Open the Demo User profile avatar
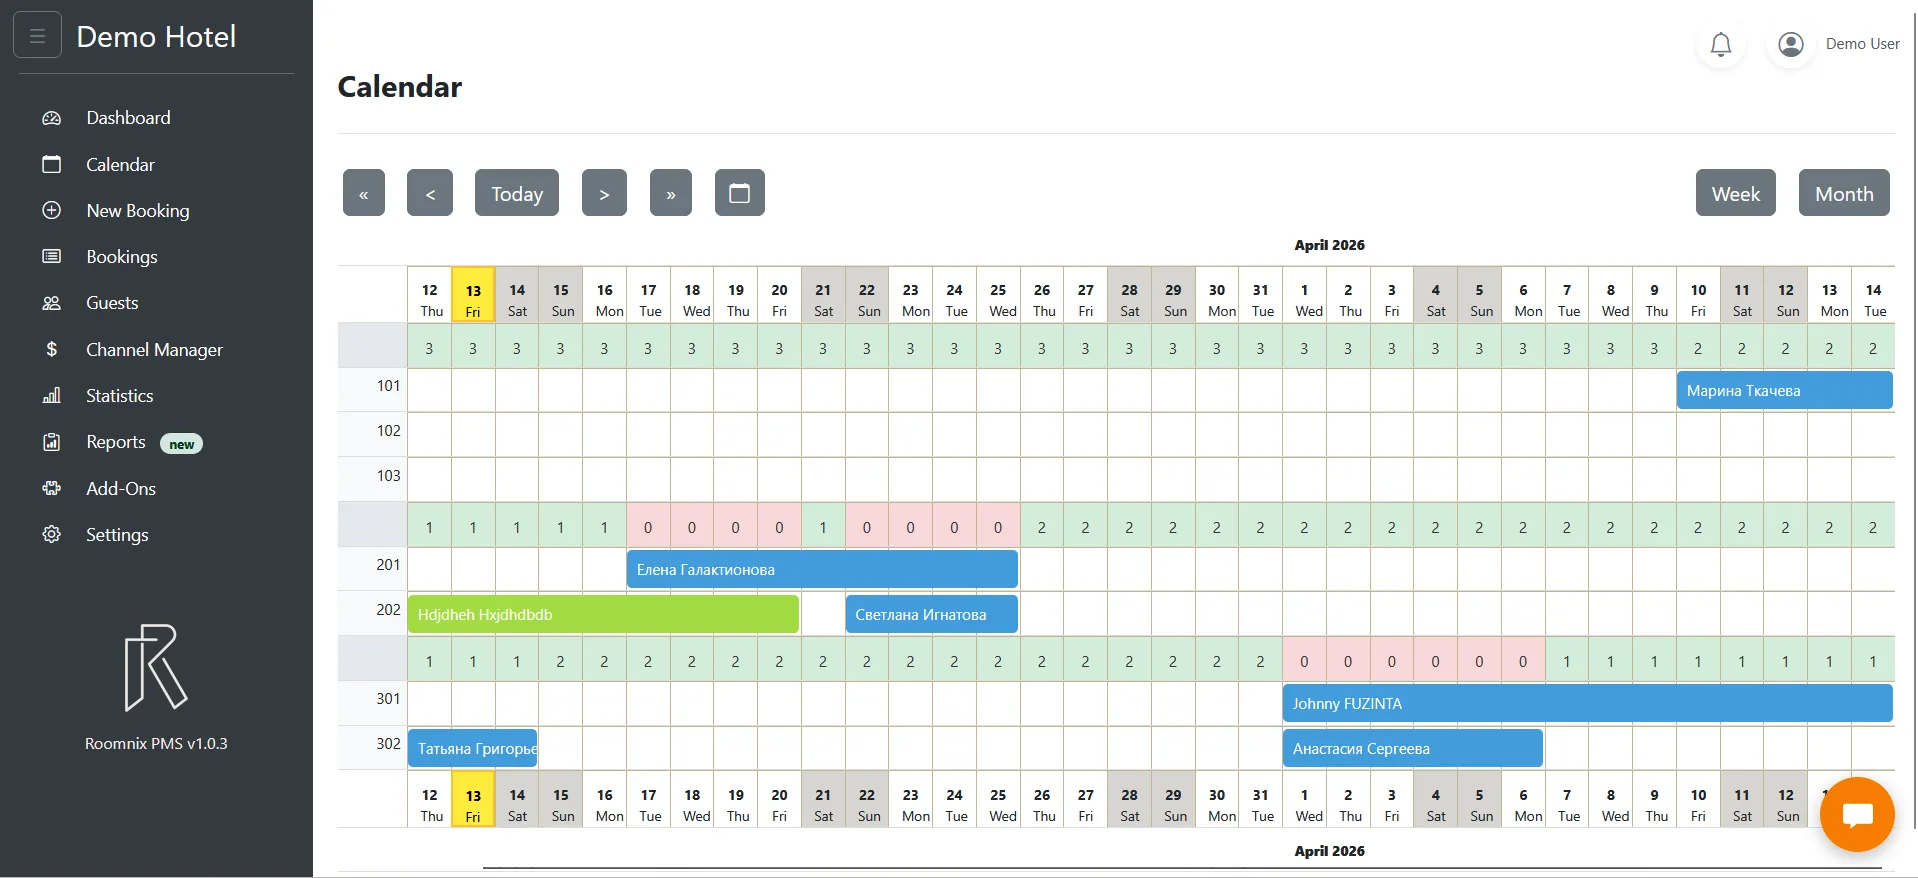The width and height of the screenshot is (1918, 878). pos(1791,44)
